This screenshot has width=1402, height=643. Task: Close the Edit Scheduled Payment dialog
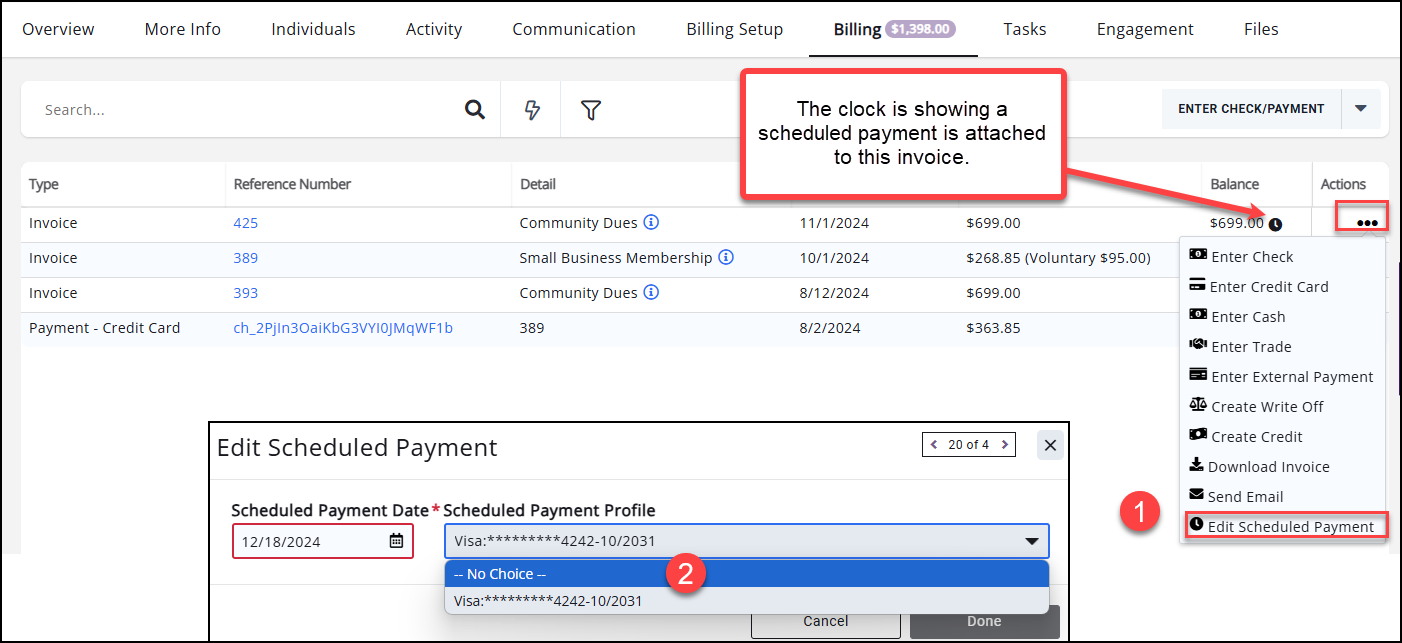(1049, 446)
